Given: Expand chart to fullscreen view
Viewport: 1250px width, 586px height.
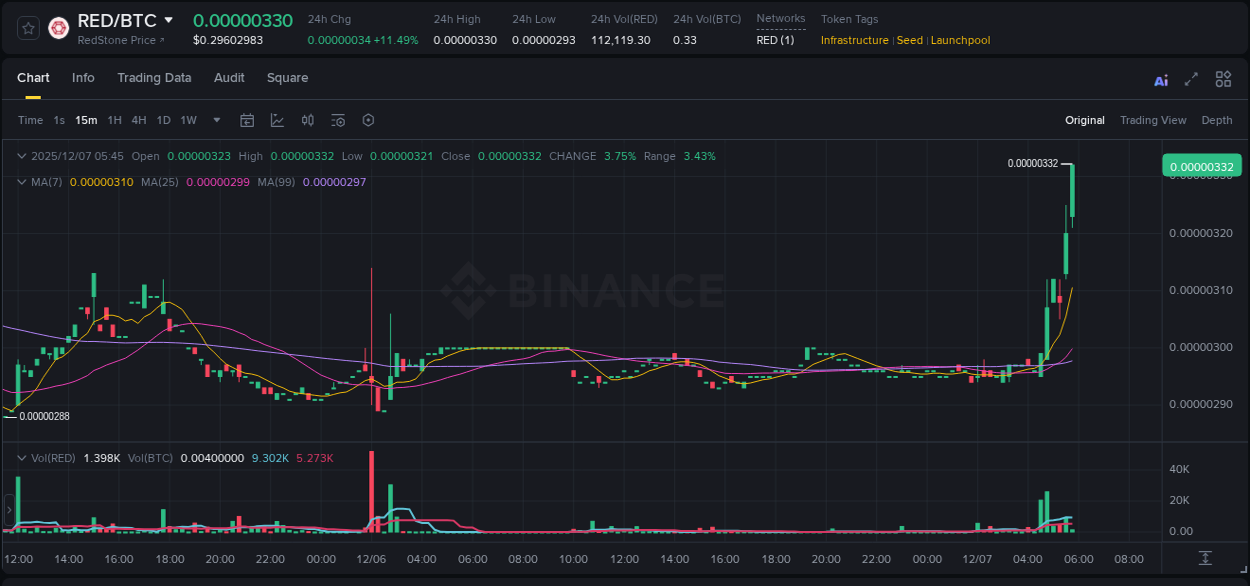Looking at the screenshot, I should tap(1191, 80).
